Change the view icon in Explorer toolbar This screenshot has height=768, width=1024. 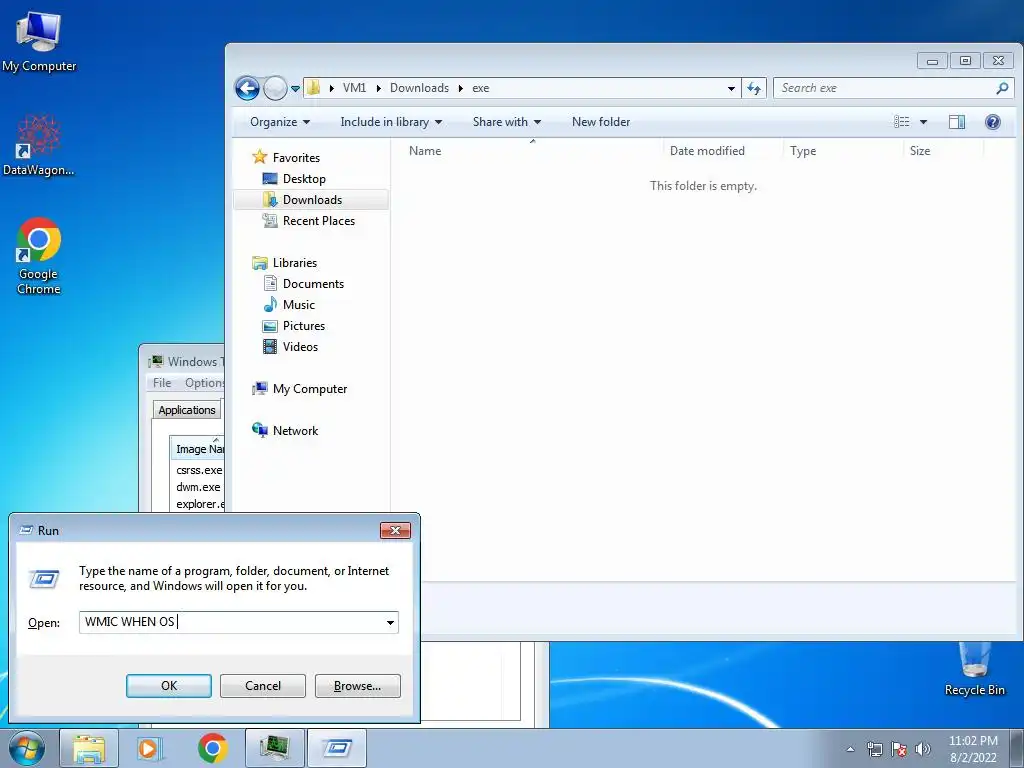click(901, 122)
